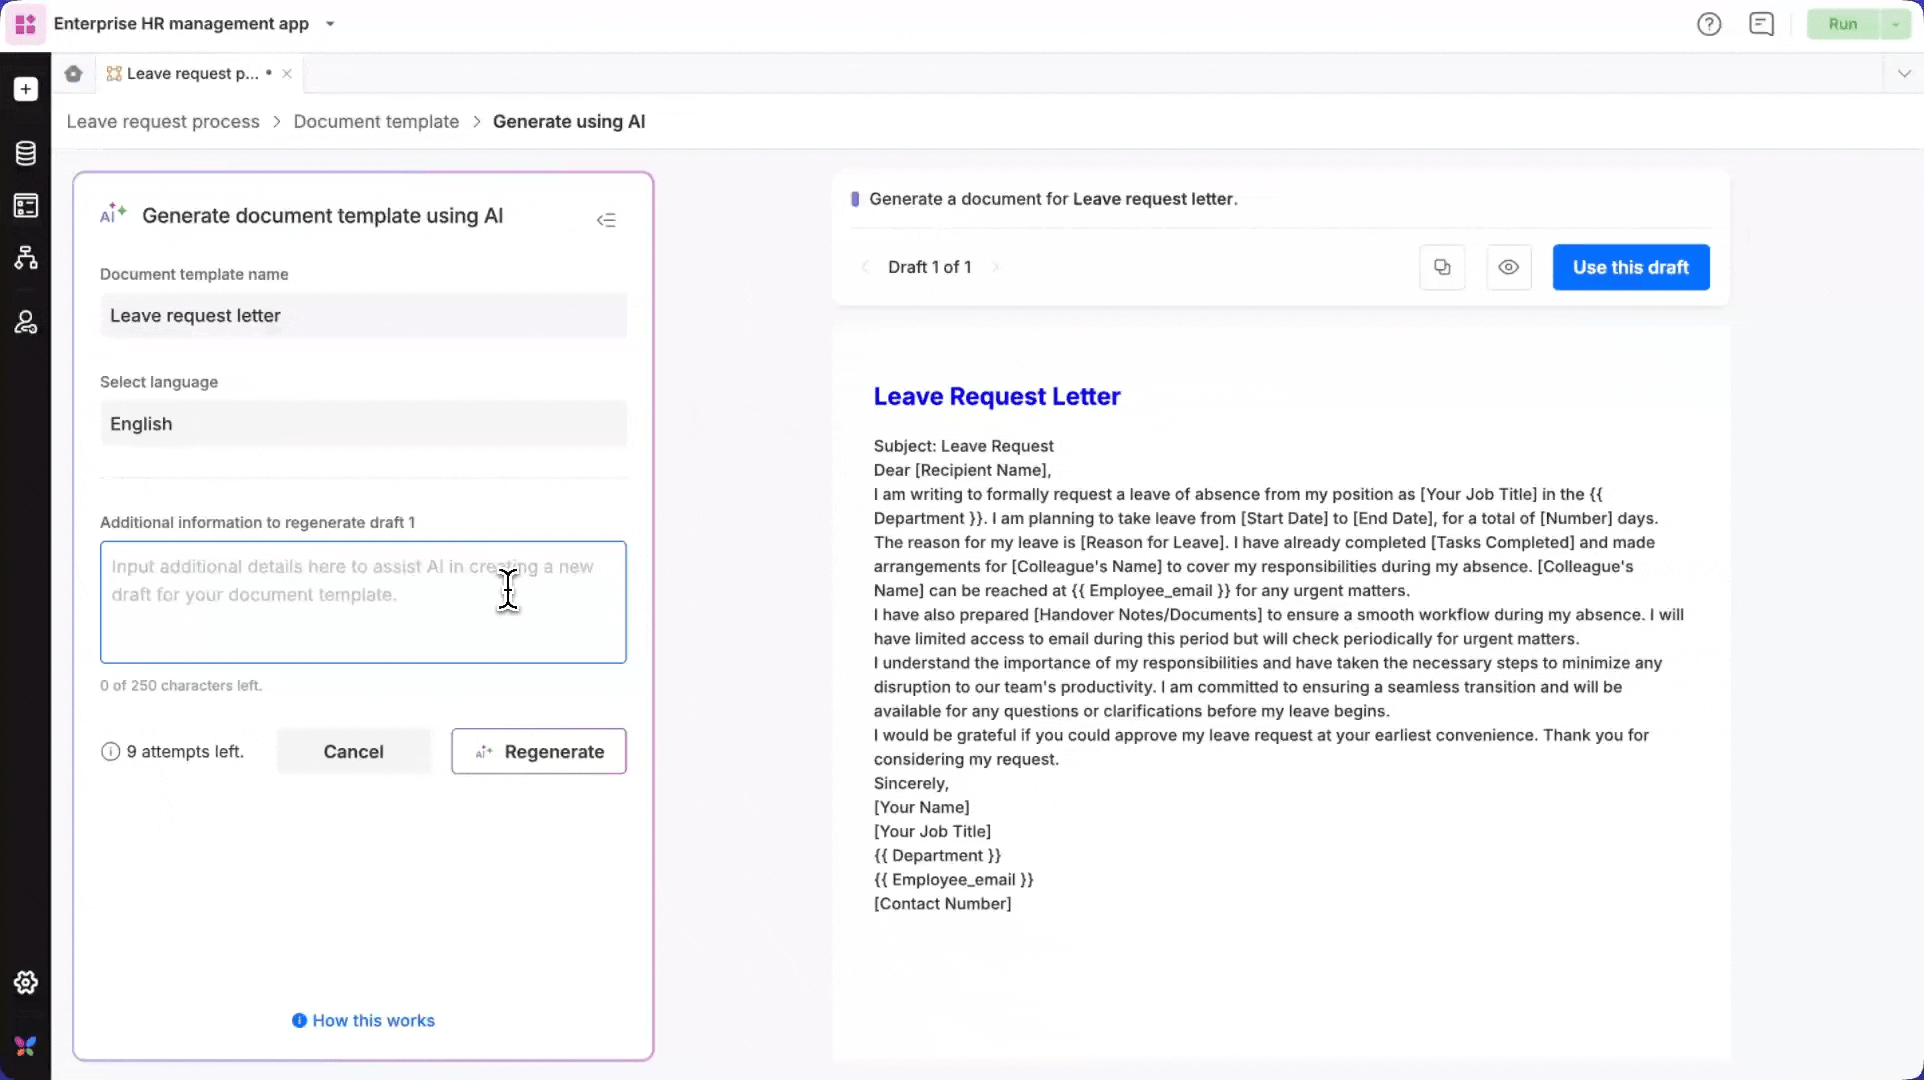Open the user roles icon in sidebar
Screen dimensions: 1924x1080
pos(26,322)
